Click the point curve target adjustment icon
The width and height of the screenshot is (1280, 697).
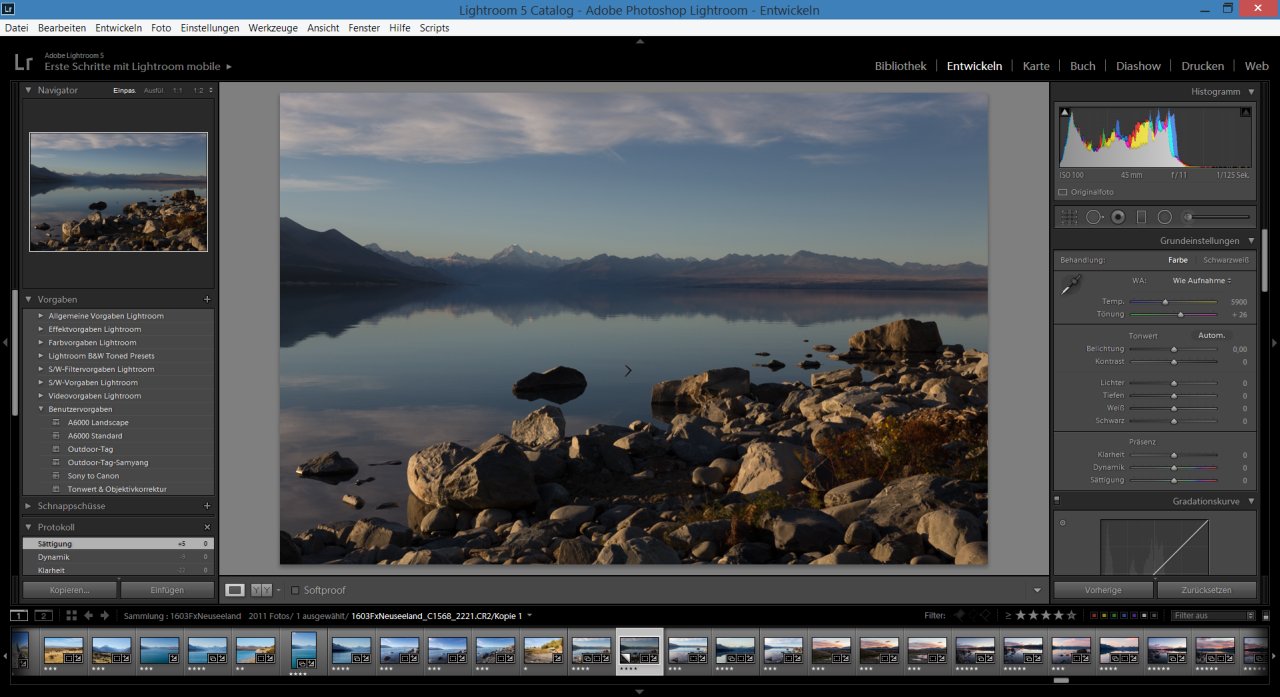(x=1062, y=522)
